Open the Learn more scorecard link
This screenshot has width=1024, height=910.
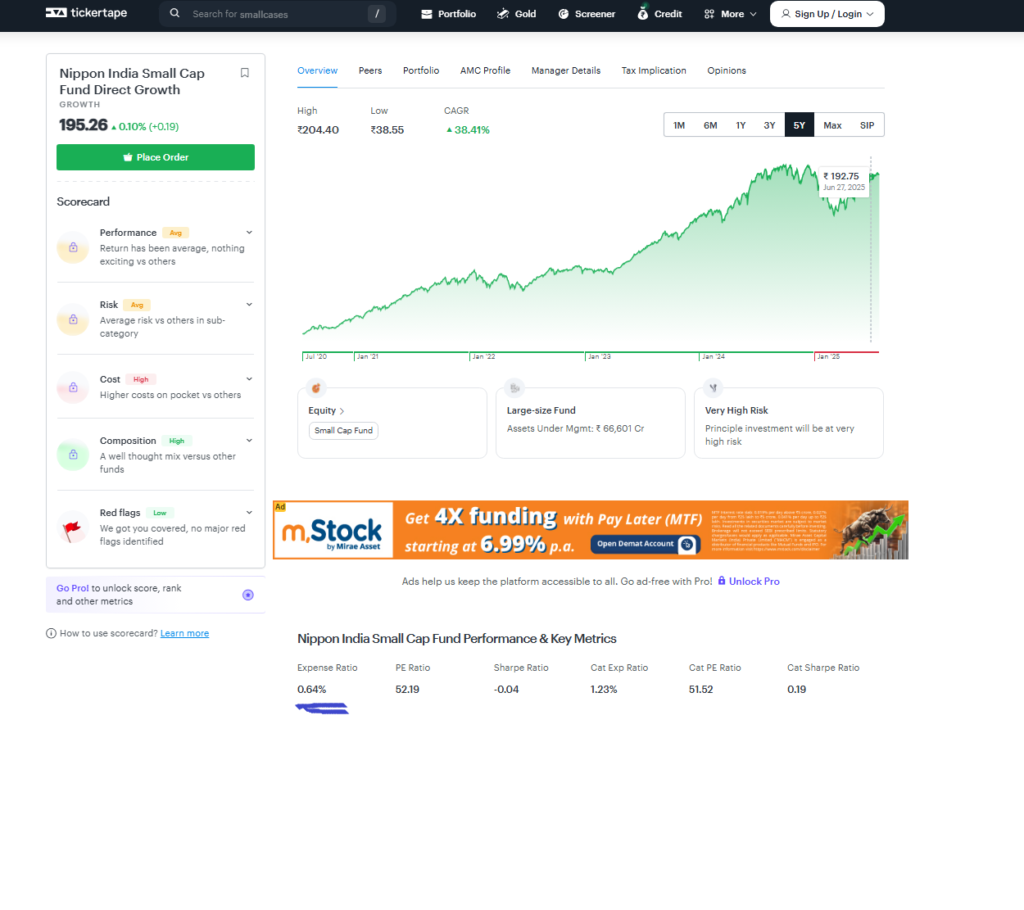(185, 633)
